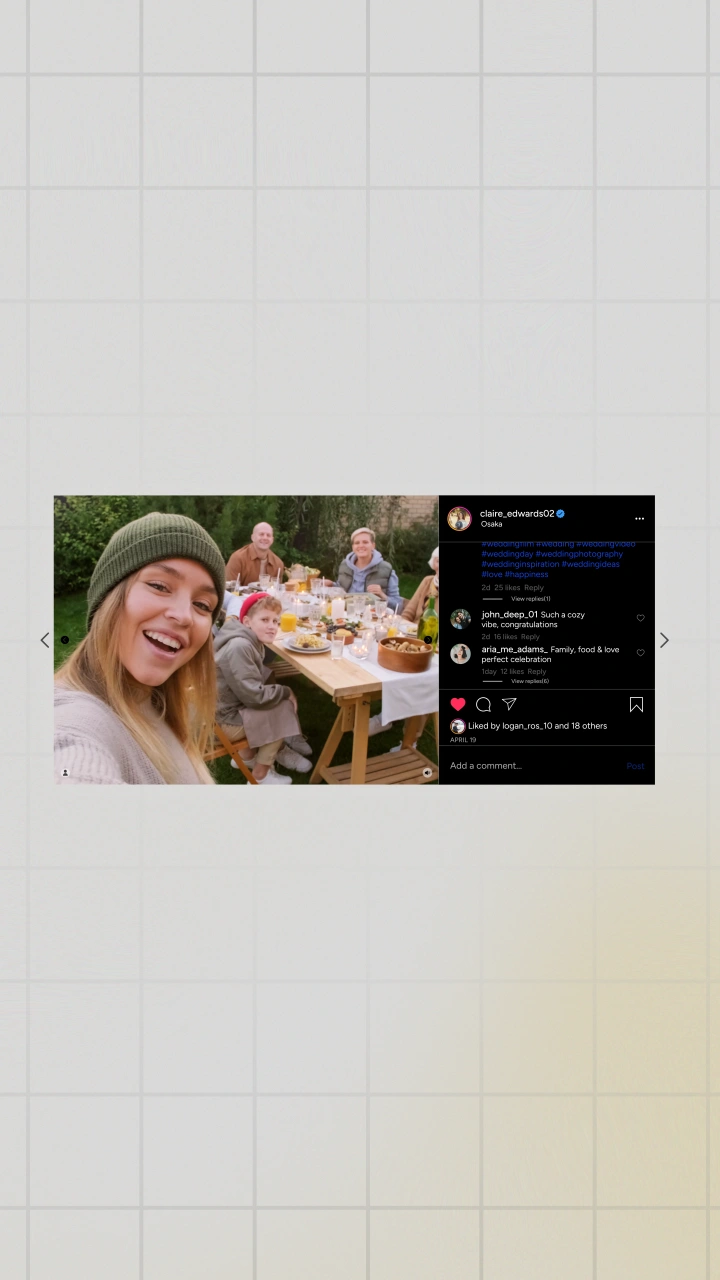
Task: Click the selfie photo of the dinner party
Action: (246, 640)
